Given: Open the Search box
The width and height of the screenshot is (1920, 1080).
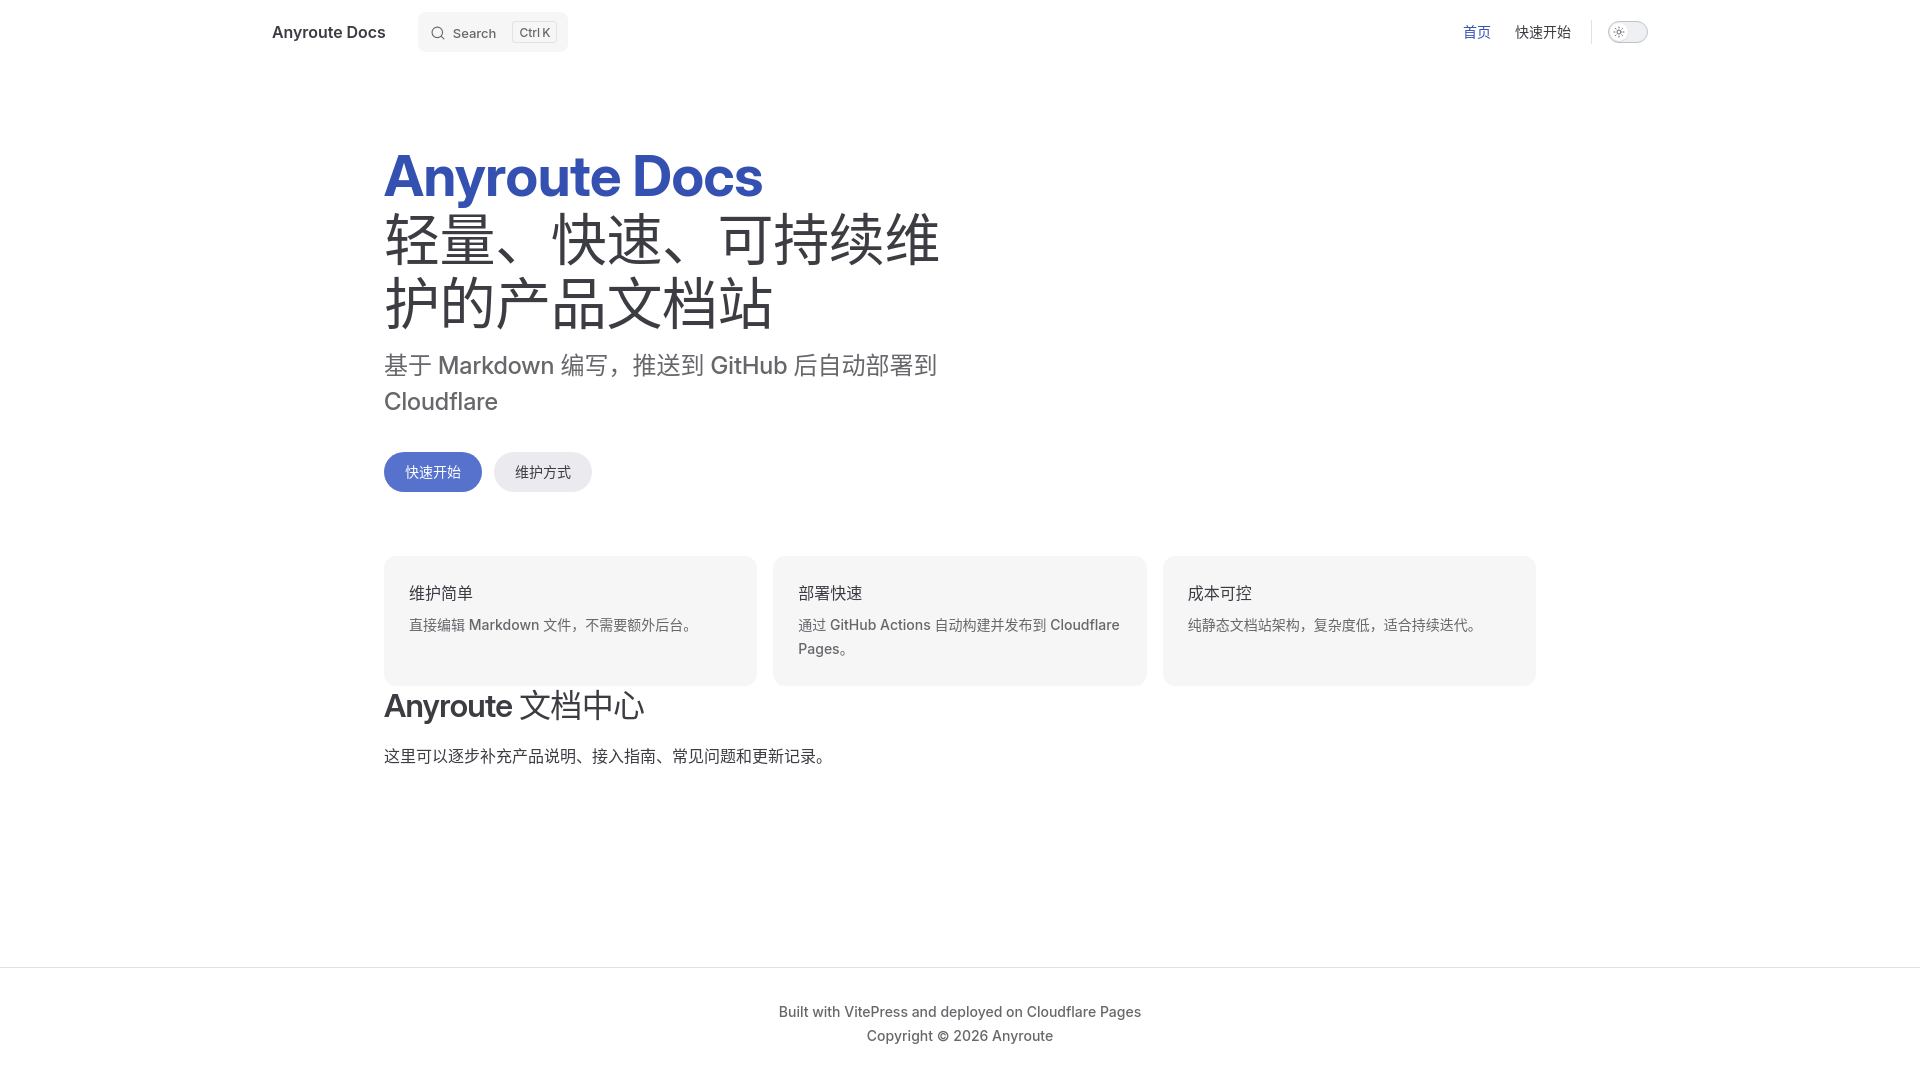Looking at the screenshot, I should tap(493, 32).
